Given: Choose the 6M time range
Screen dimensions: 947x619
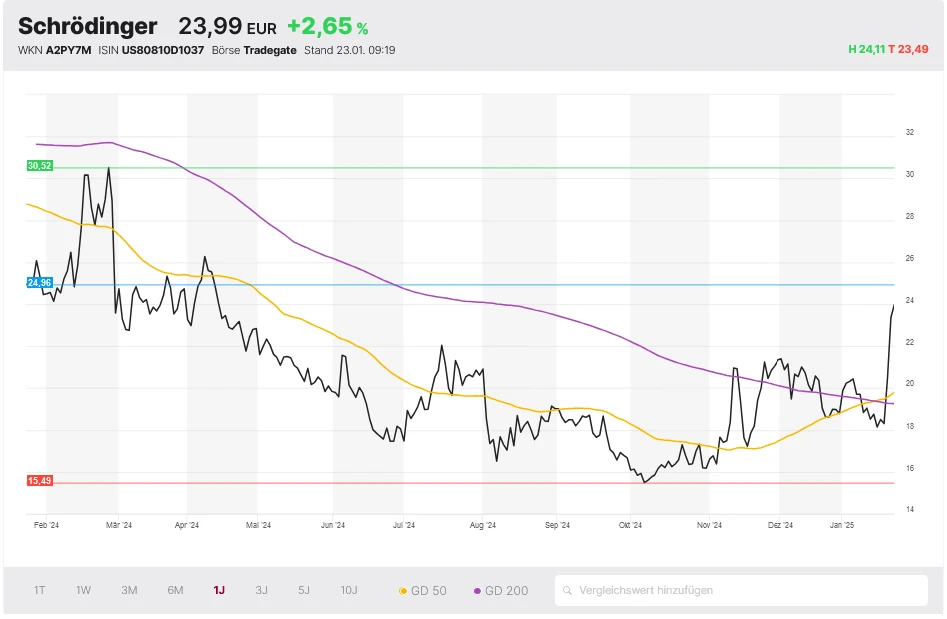Looking at the screenshot, I should click(175, 590).
